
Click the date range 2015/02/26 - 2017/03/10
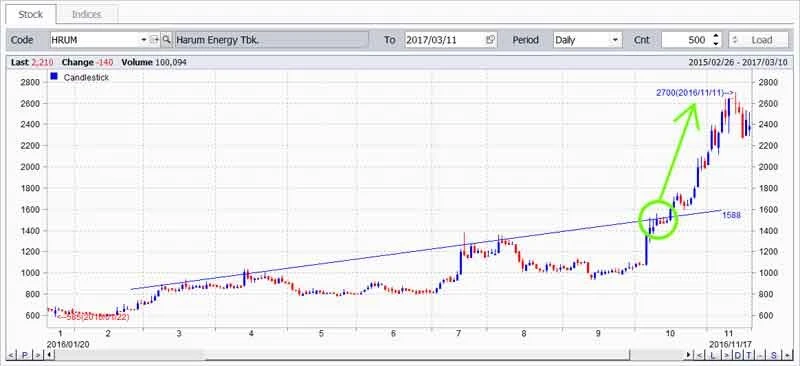coord(738,62)
